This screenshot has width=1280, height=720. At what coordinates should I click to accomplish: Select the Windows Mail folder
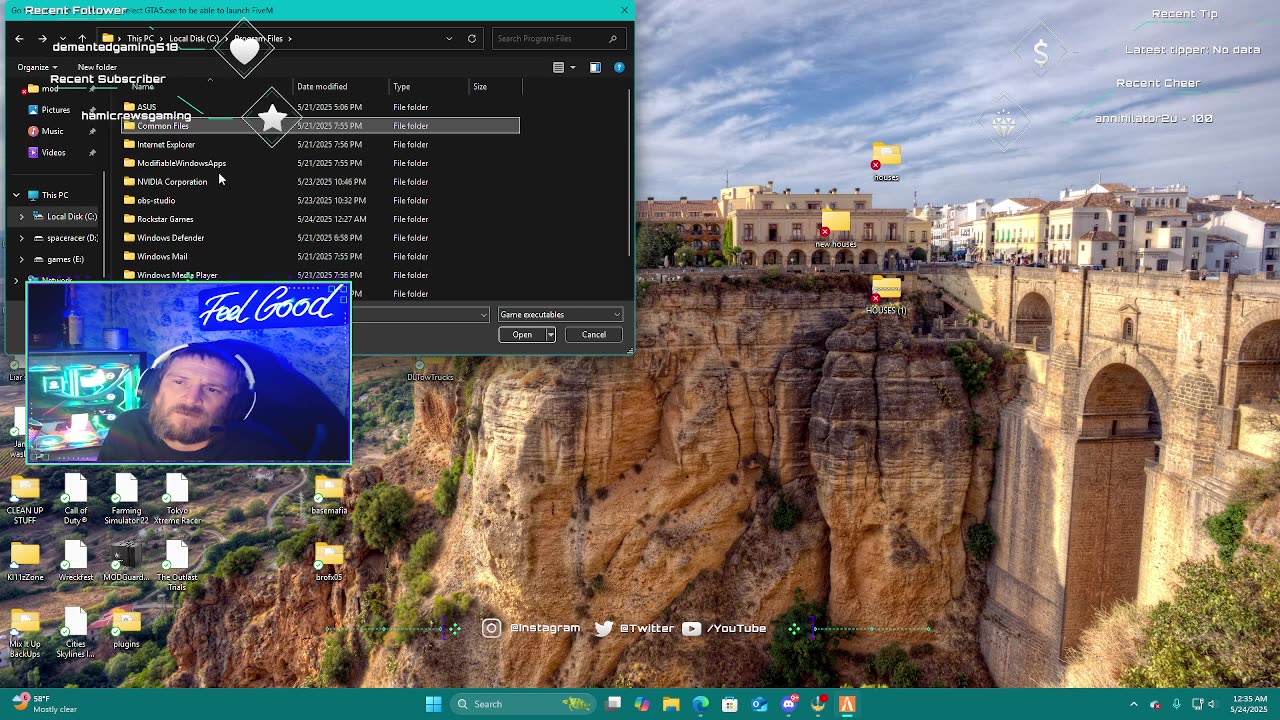point(162,257)
